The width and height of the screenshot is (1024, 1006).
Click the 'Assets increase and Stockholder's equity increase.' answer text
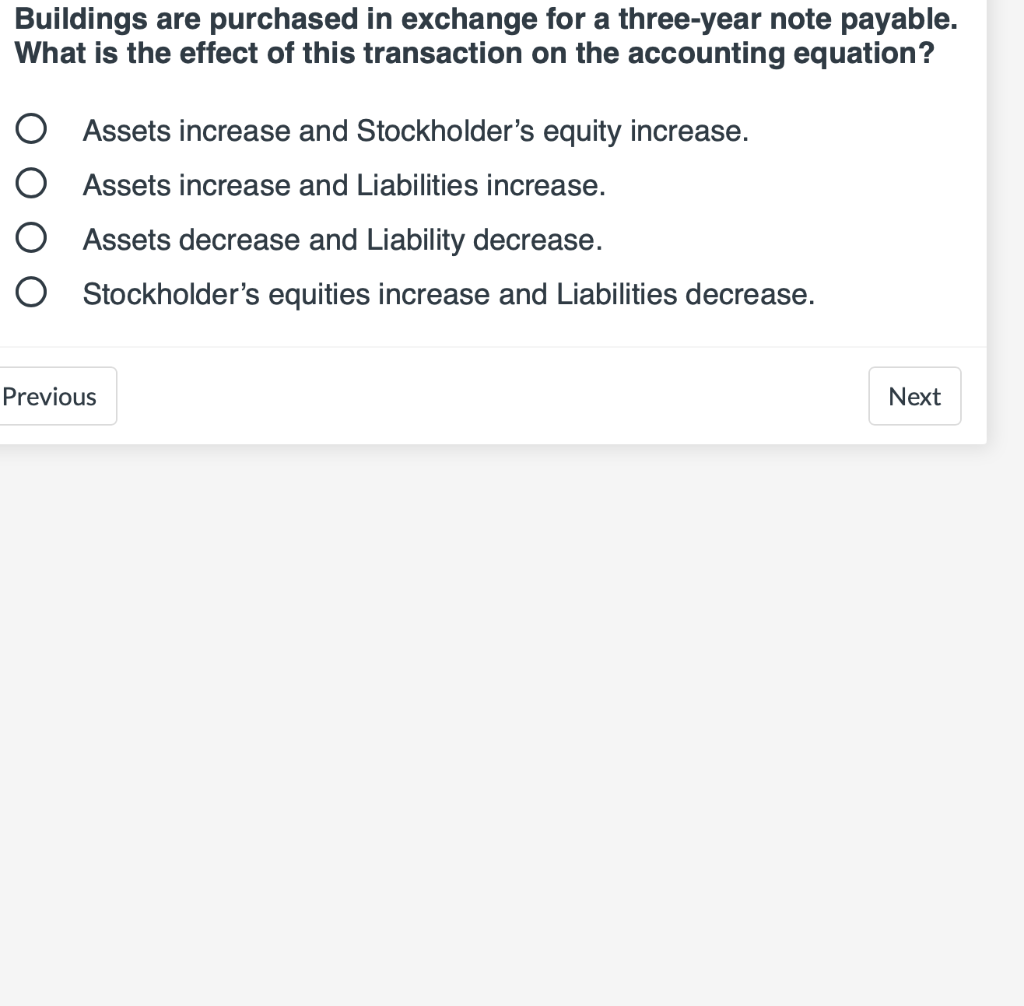415,131
